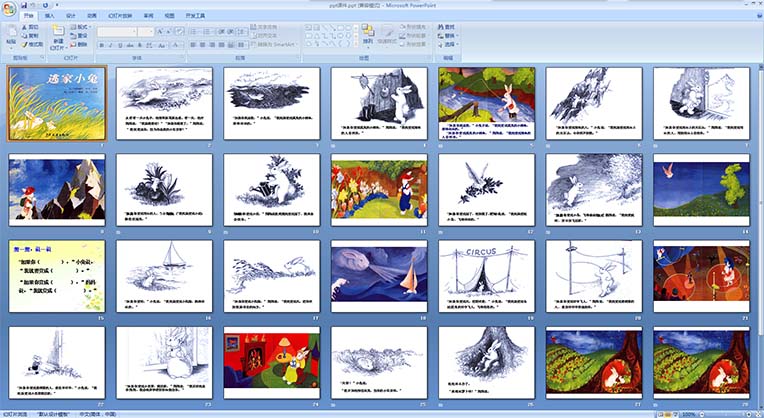Open Clipboard pane dialog launcher
Viewport: 764px width, 418px height.
click(x=42, y=57)
